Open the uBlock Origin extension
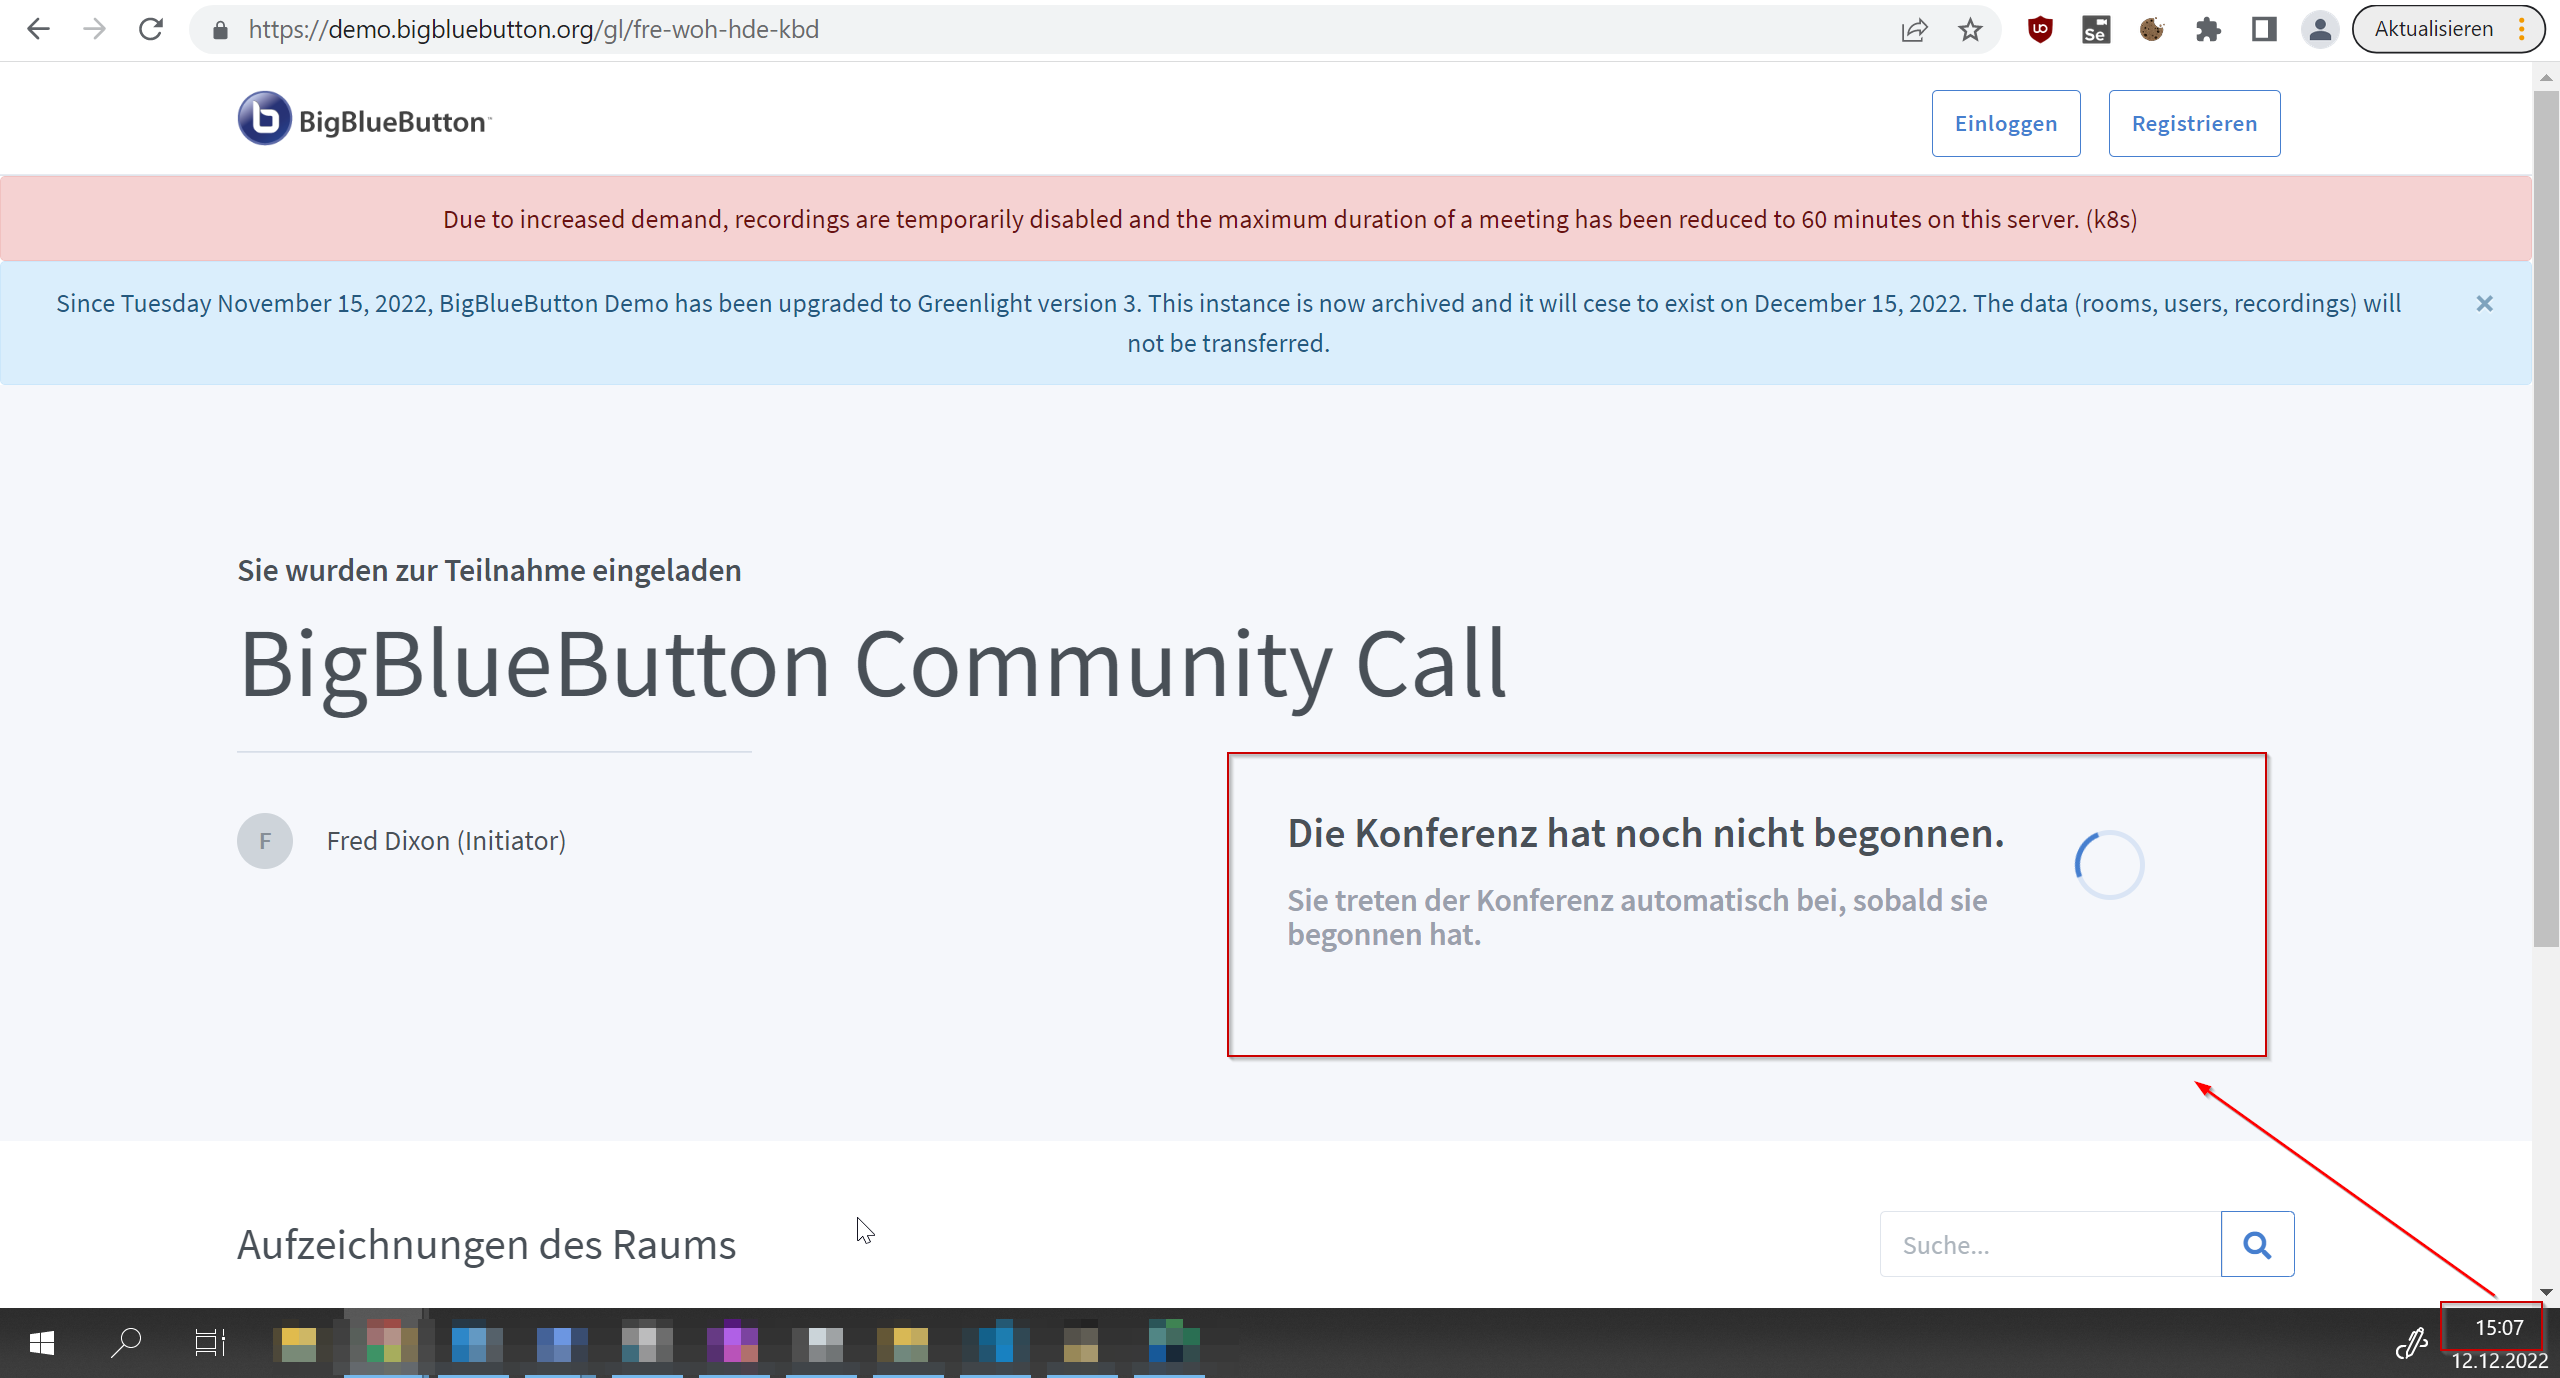 coord(2040,29)
